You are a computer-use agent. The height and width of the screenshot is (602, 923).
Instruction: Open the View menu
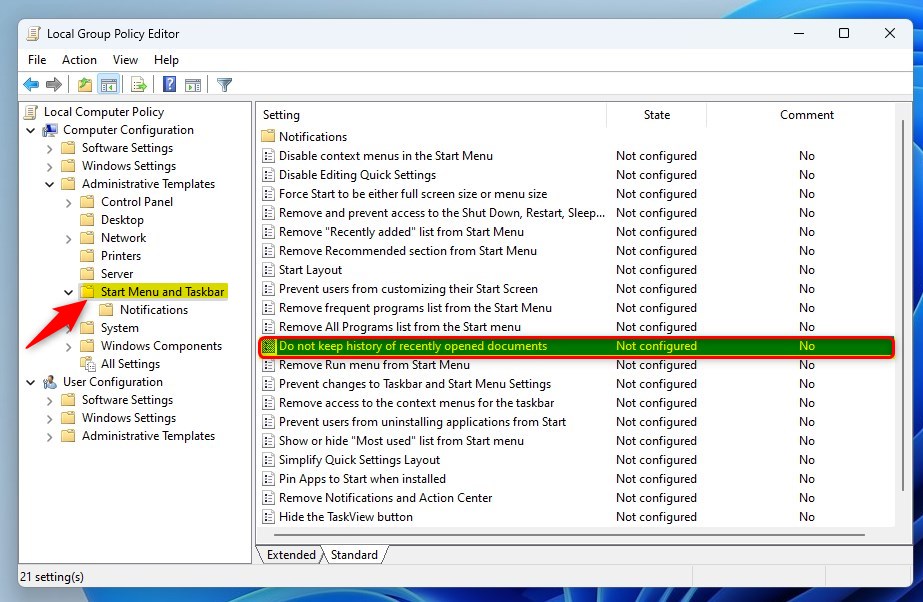(125, 60)
